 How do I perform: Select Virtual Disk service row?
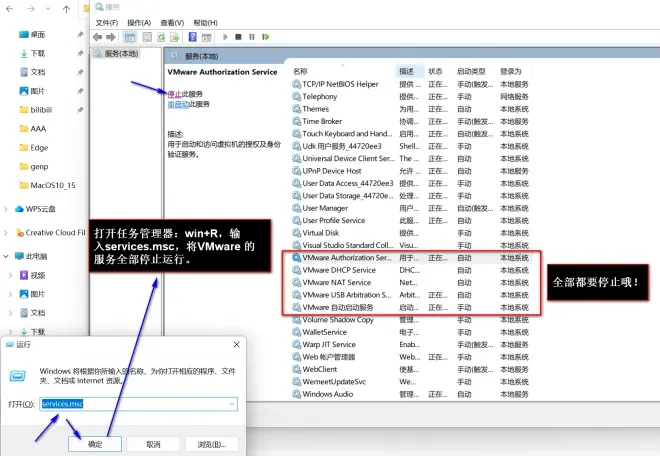410,233
